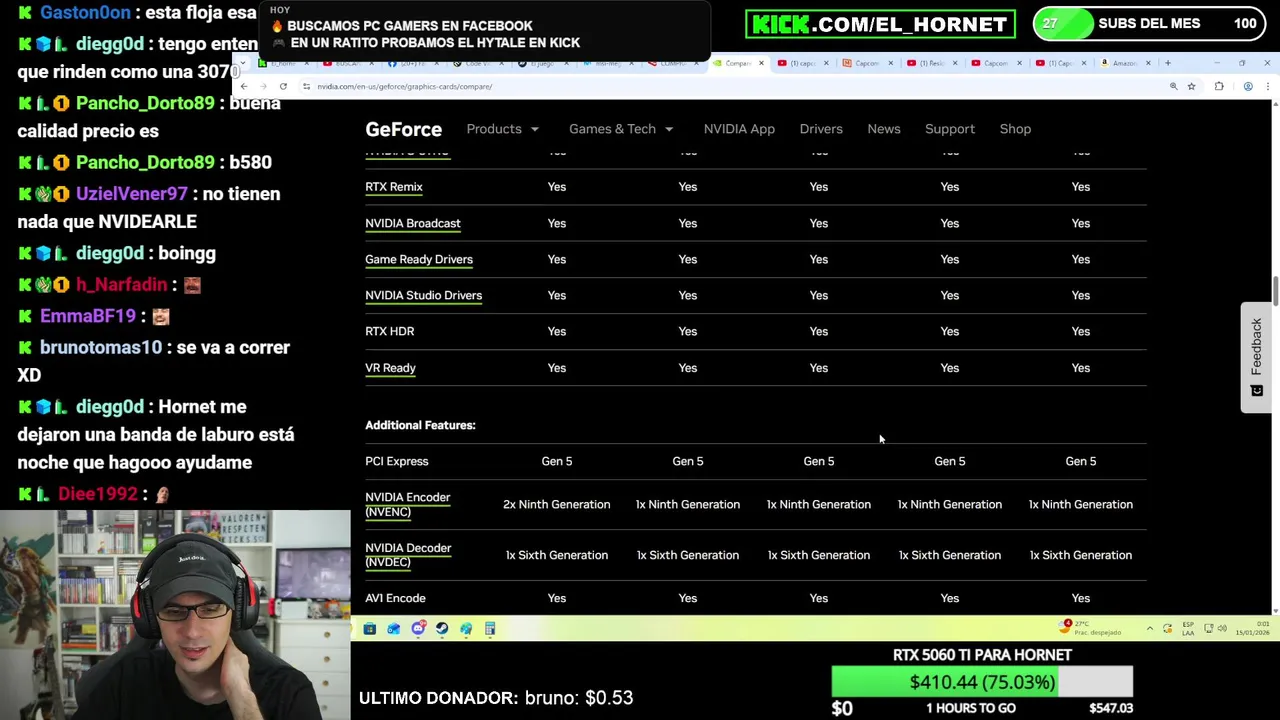Click the RTX 5060 Ti donation progress bar
1280x720 pixels.
tap(982, 682)
